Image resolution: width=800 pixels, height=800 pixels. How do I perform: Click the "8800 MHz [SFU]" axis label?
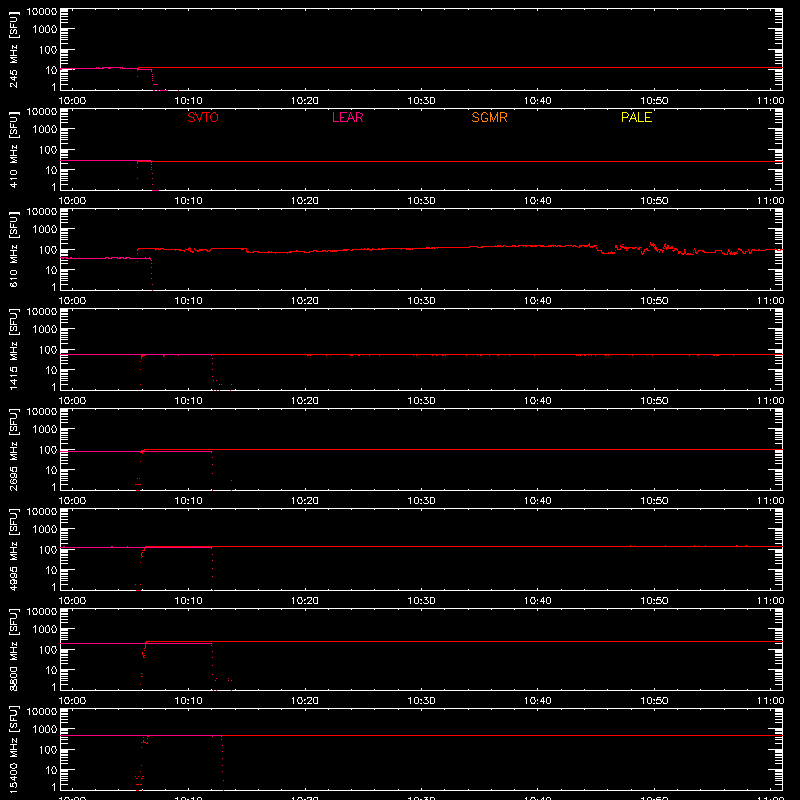(14, 649)
